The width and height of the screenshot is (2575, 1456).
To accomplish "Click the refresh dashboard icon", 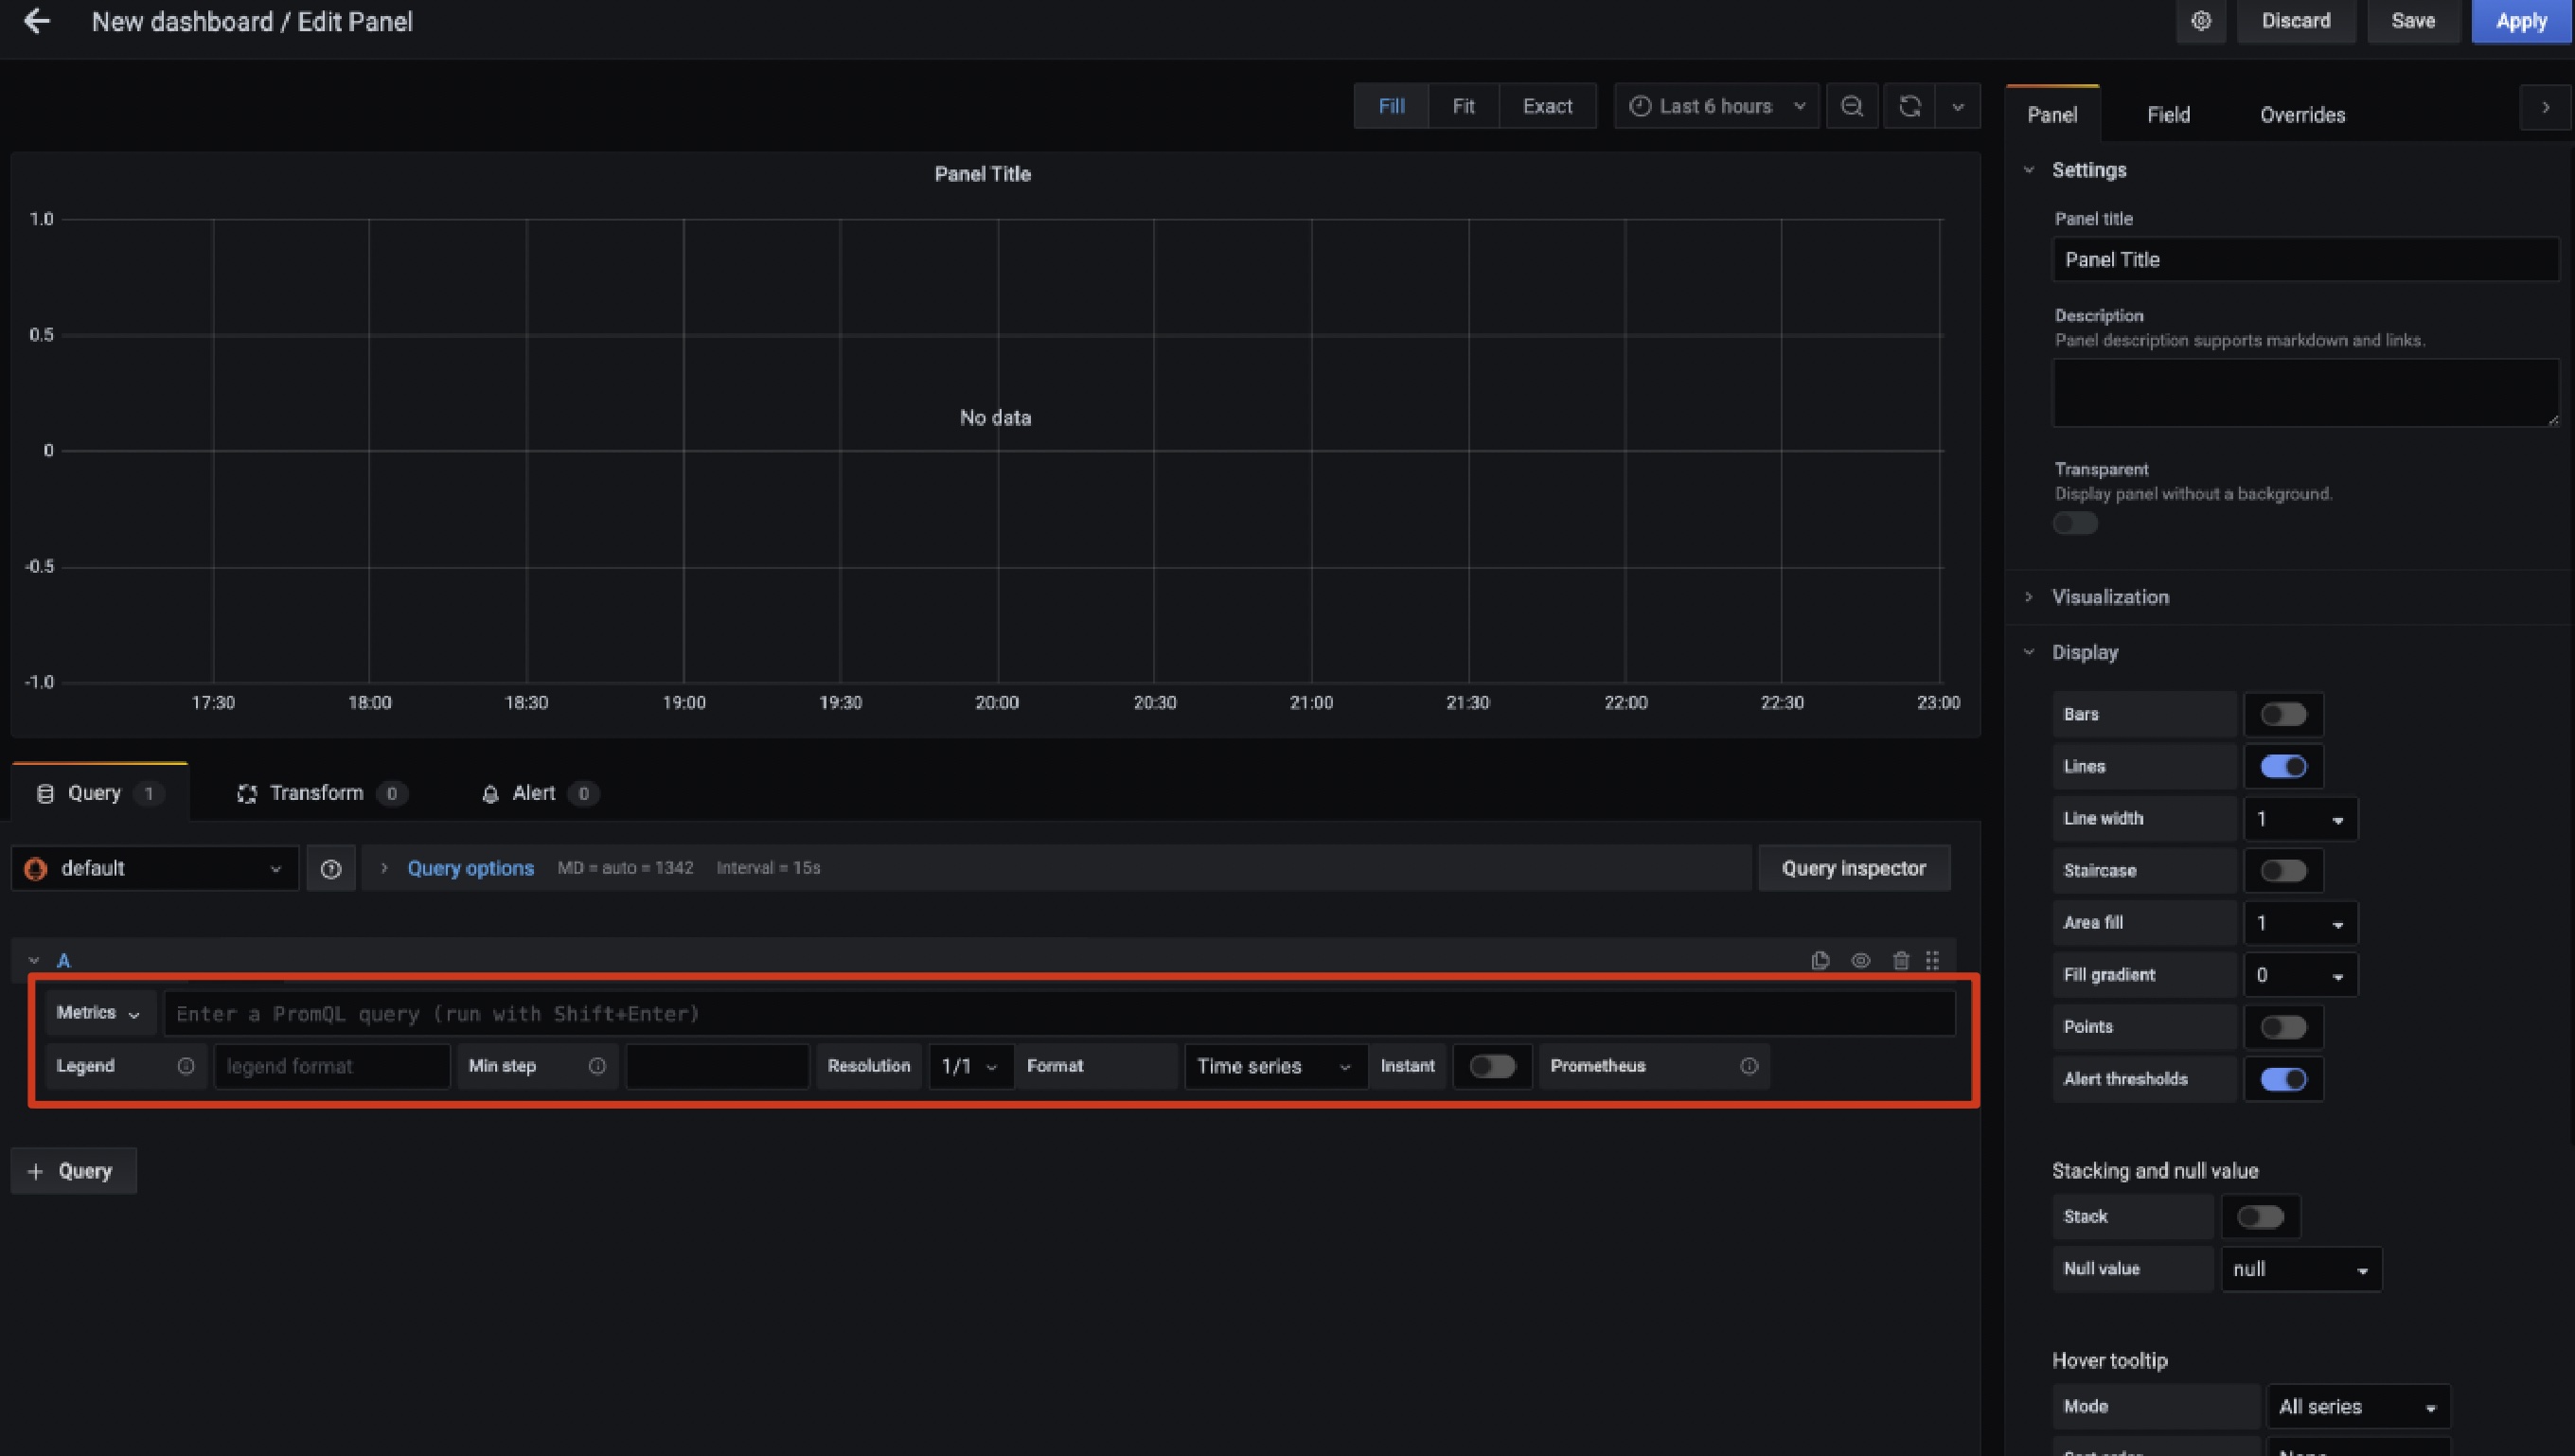I will point(1909,106).
